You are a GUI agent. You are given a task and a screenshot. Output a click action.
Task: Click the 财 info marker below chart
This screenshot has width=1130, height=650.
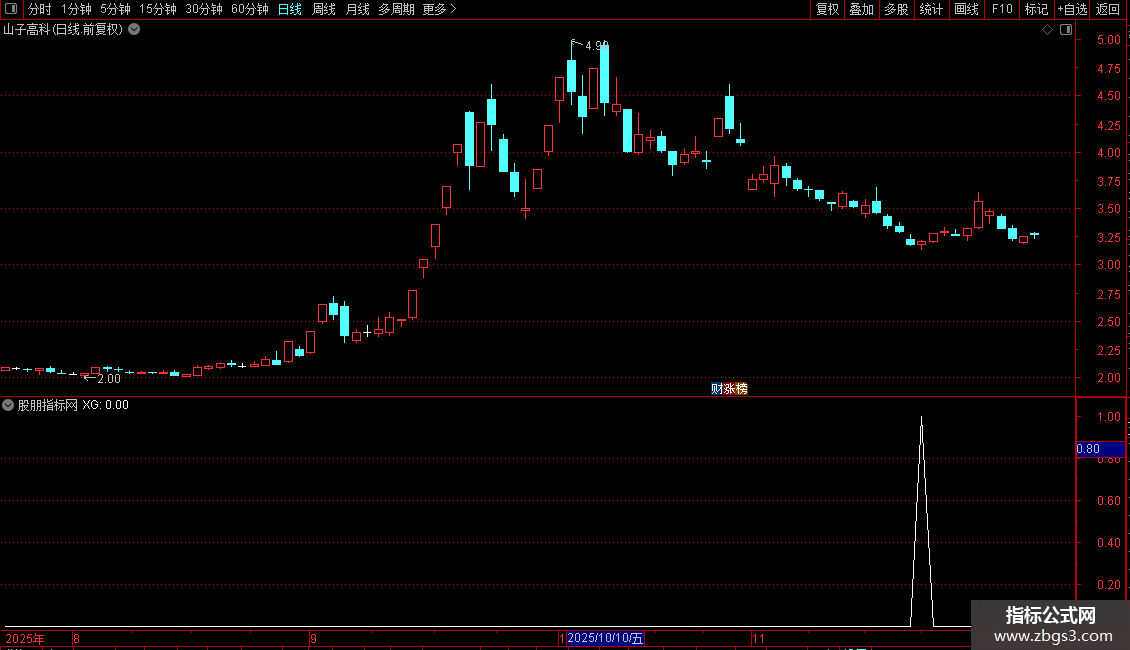coord(716,389)
